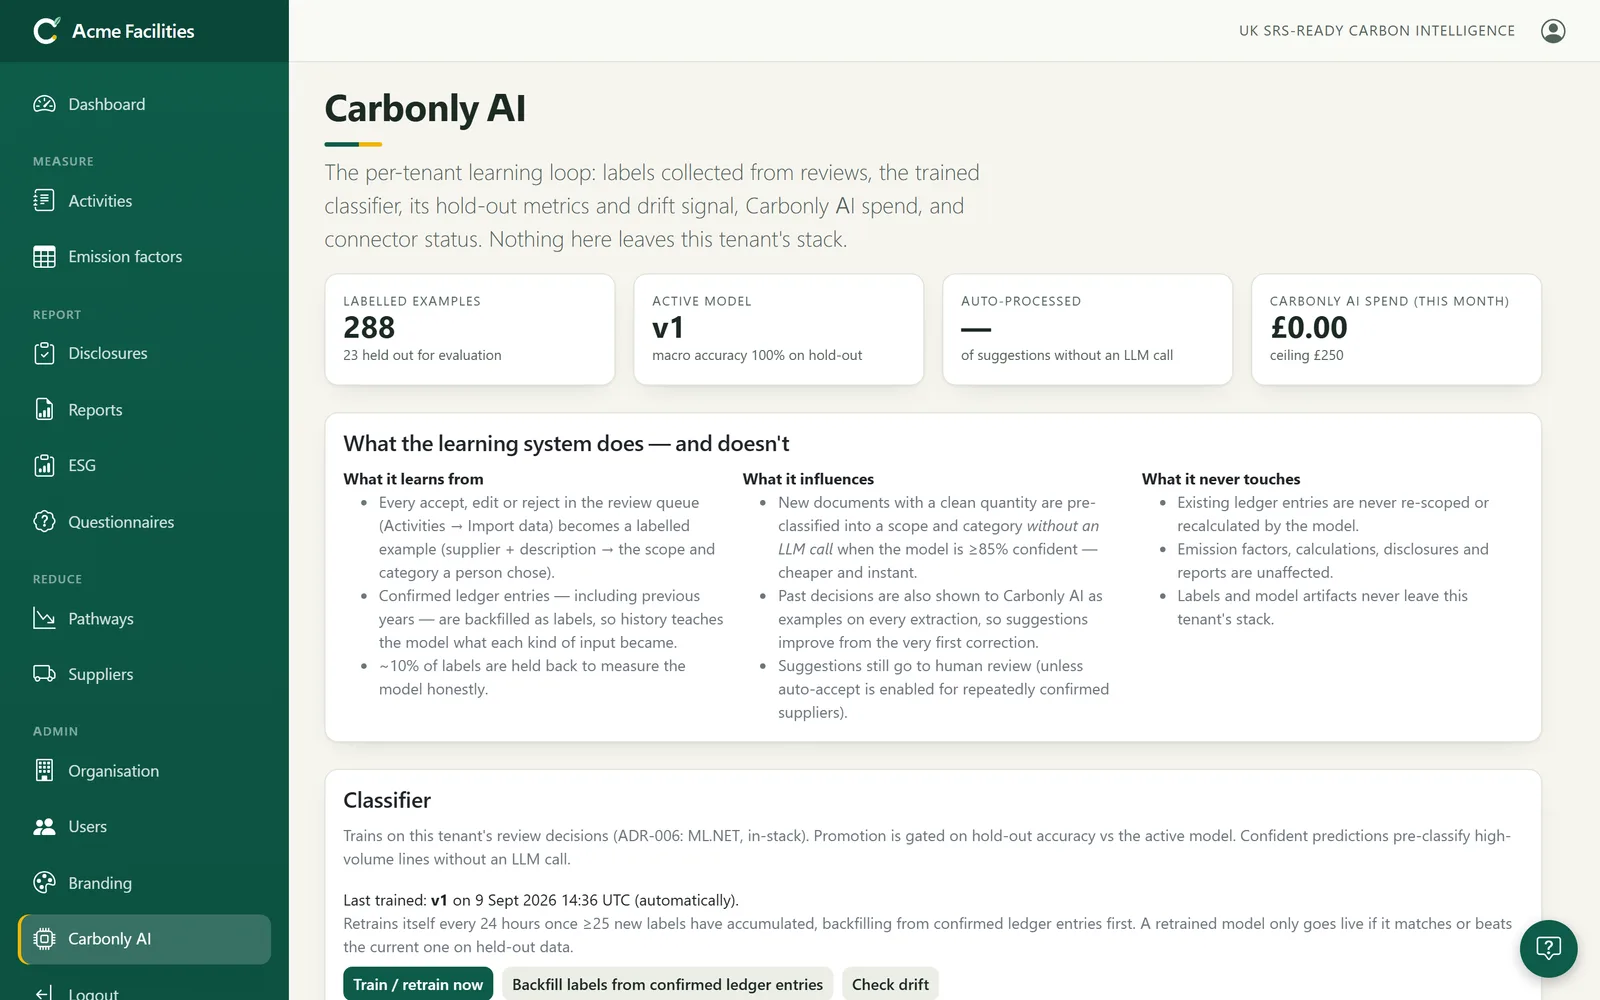Click the Pathways line-chart icon
This screenshot has width=1600, height=1000.
pos(44,619)
